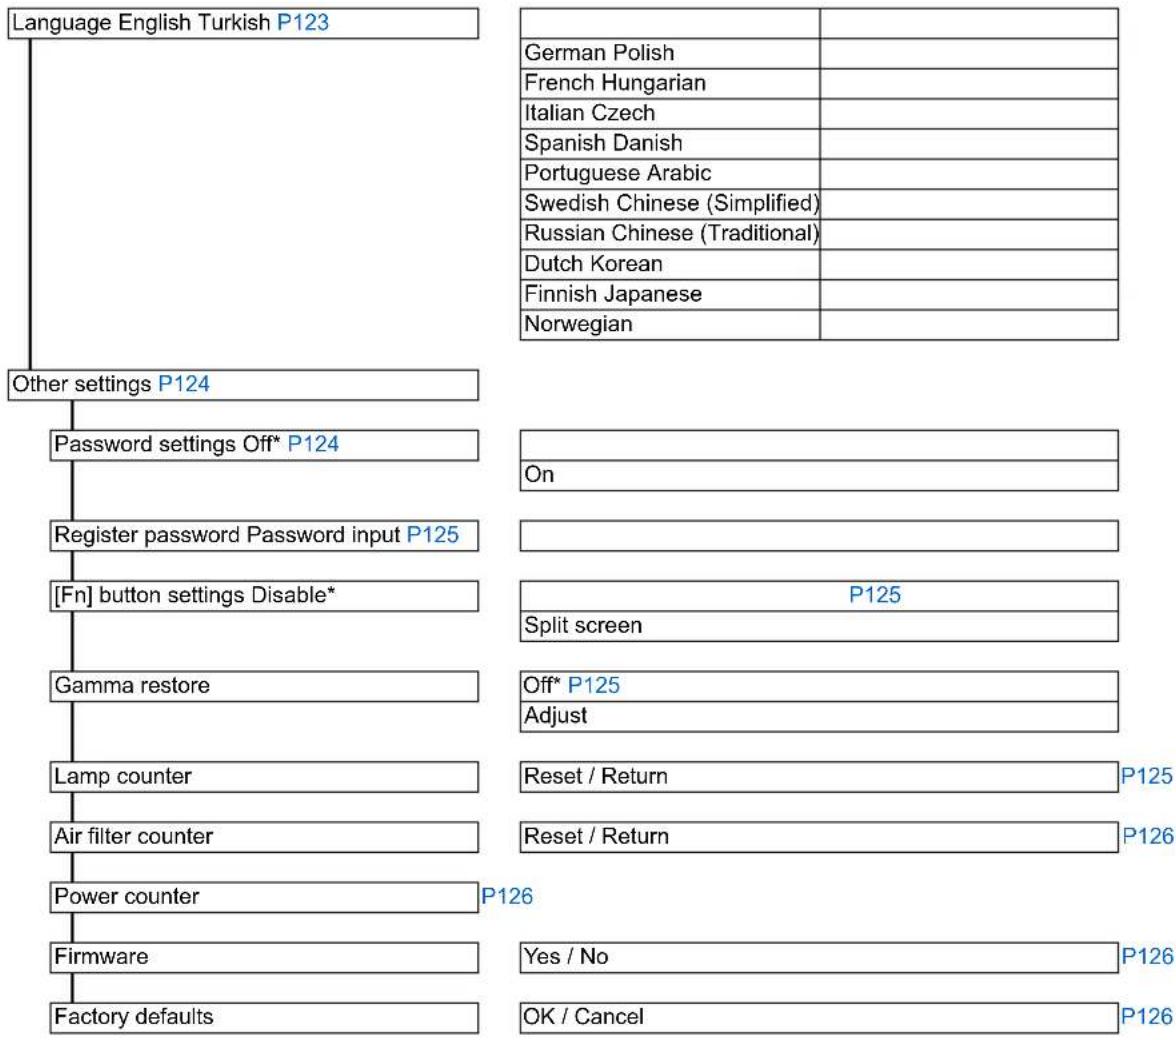Follow the P125 link next to Gamma restore Off*

coord(594,685)
